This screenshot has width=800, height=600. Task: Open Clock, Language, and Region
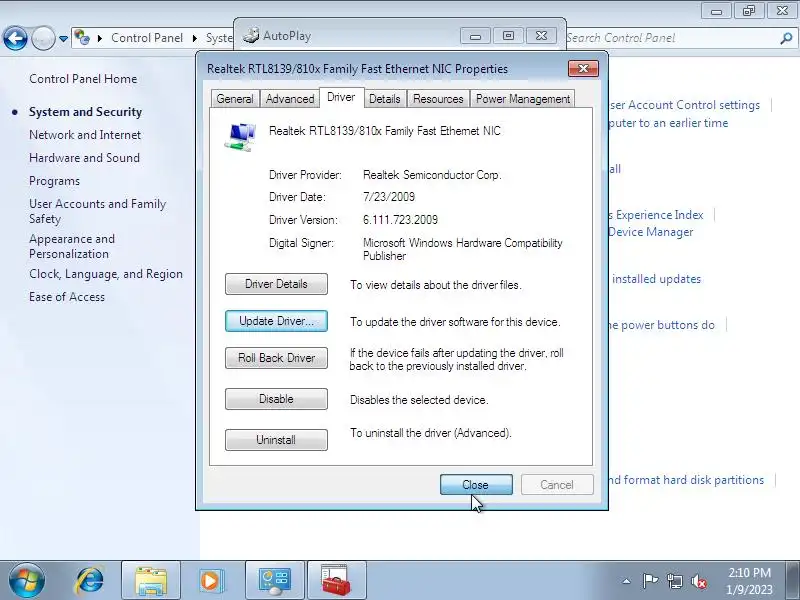(106, 274)
